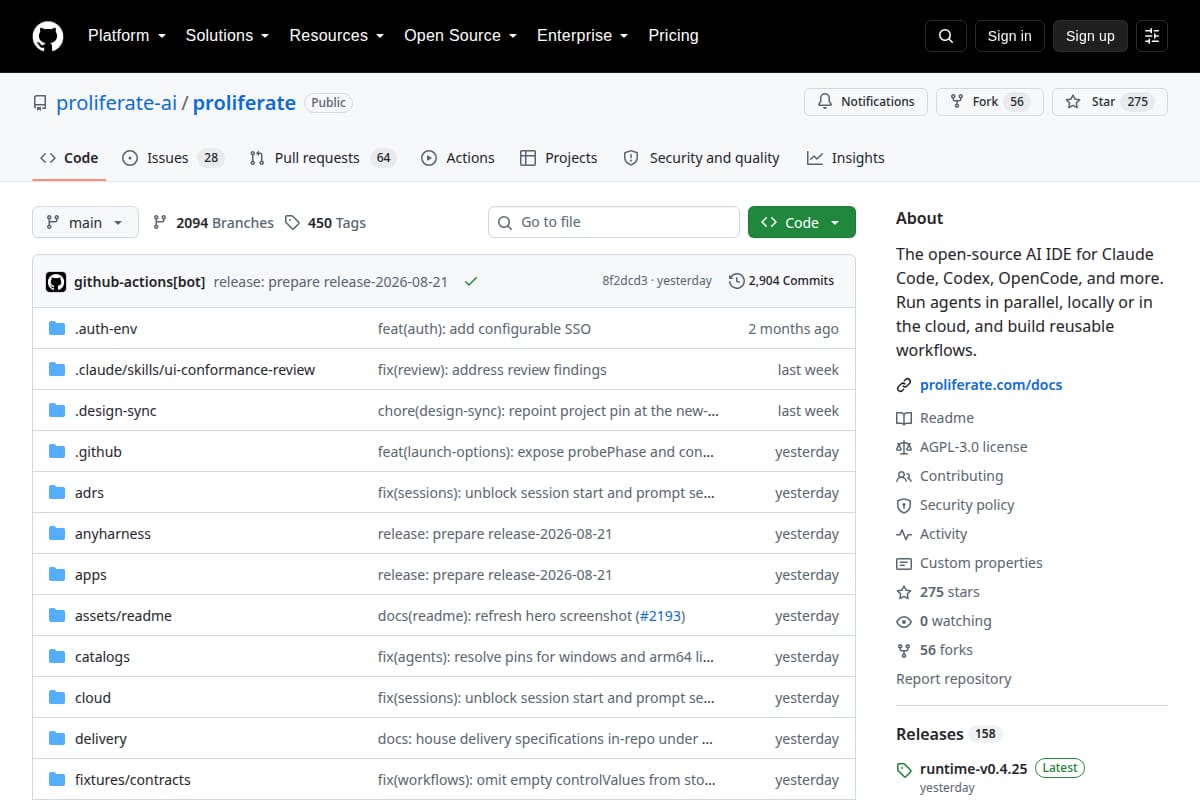
Task: Star the repository with Star button
Action: tap(1110, 102)
